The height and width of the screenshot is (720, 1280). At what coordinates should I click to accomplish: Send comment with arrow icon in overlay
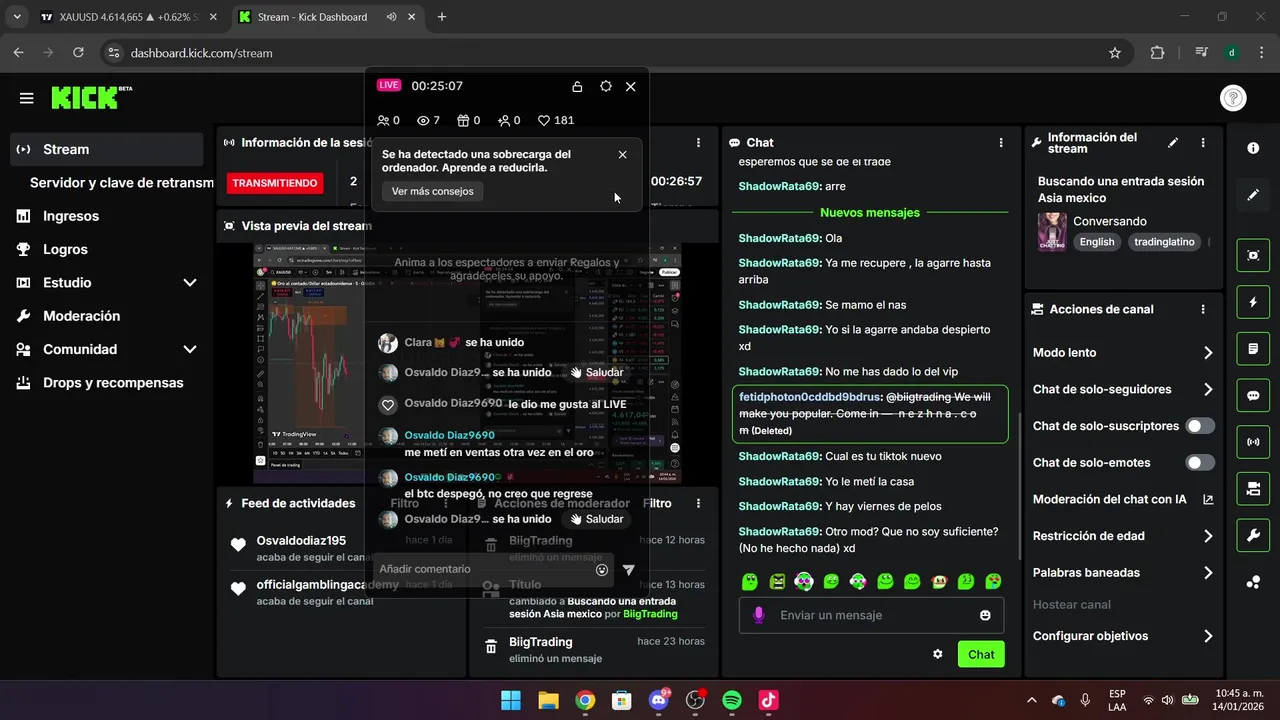point(628,570)
